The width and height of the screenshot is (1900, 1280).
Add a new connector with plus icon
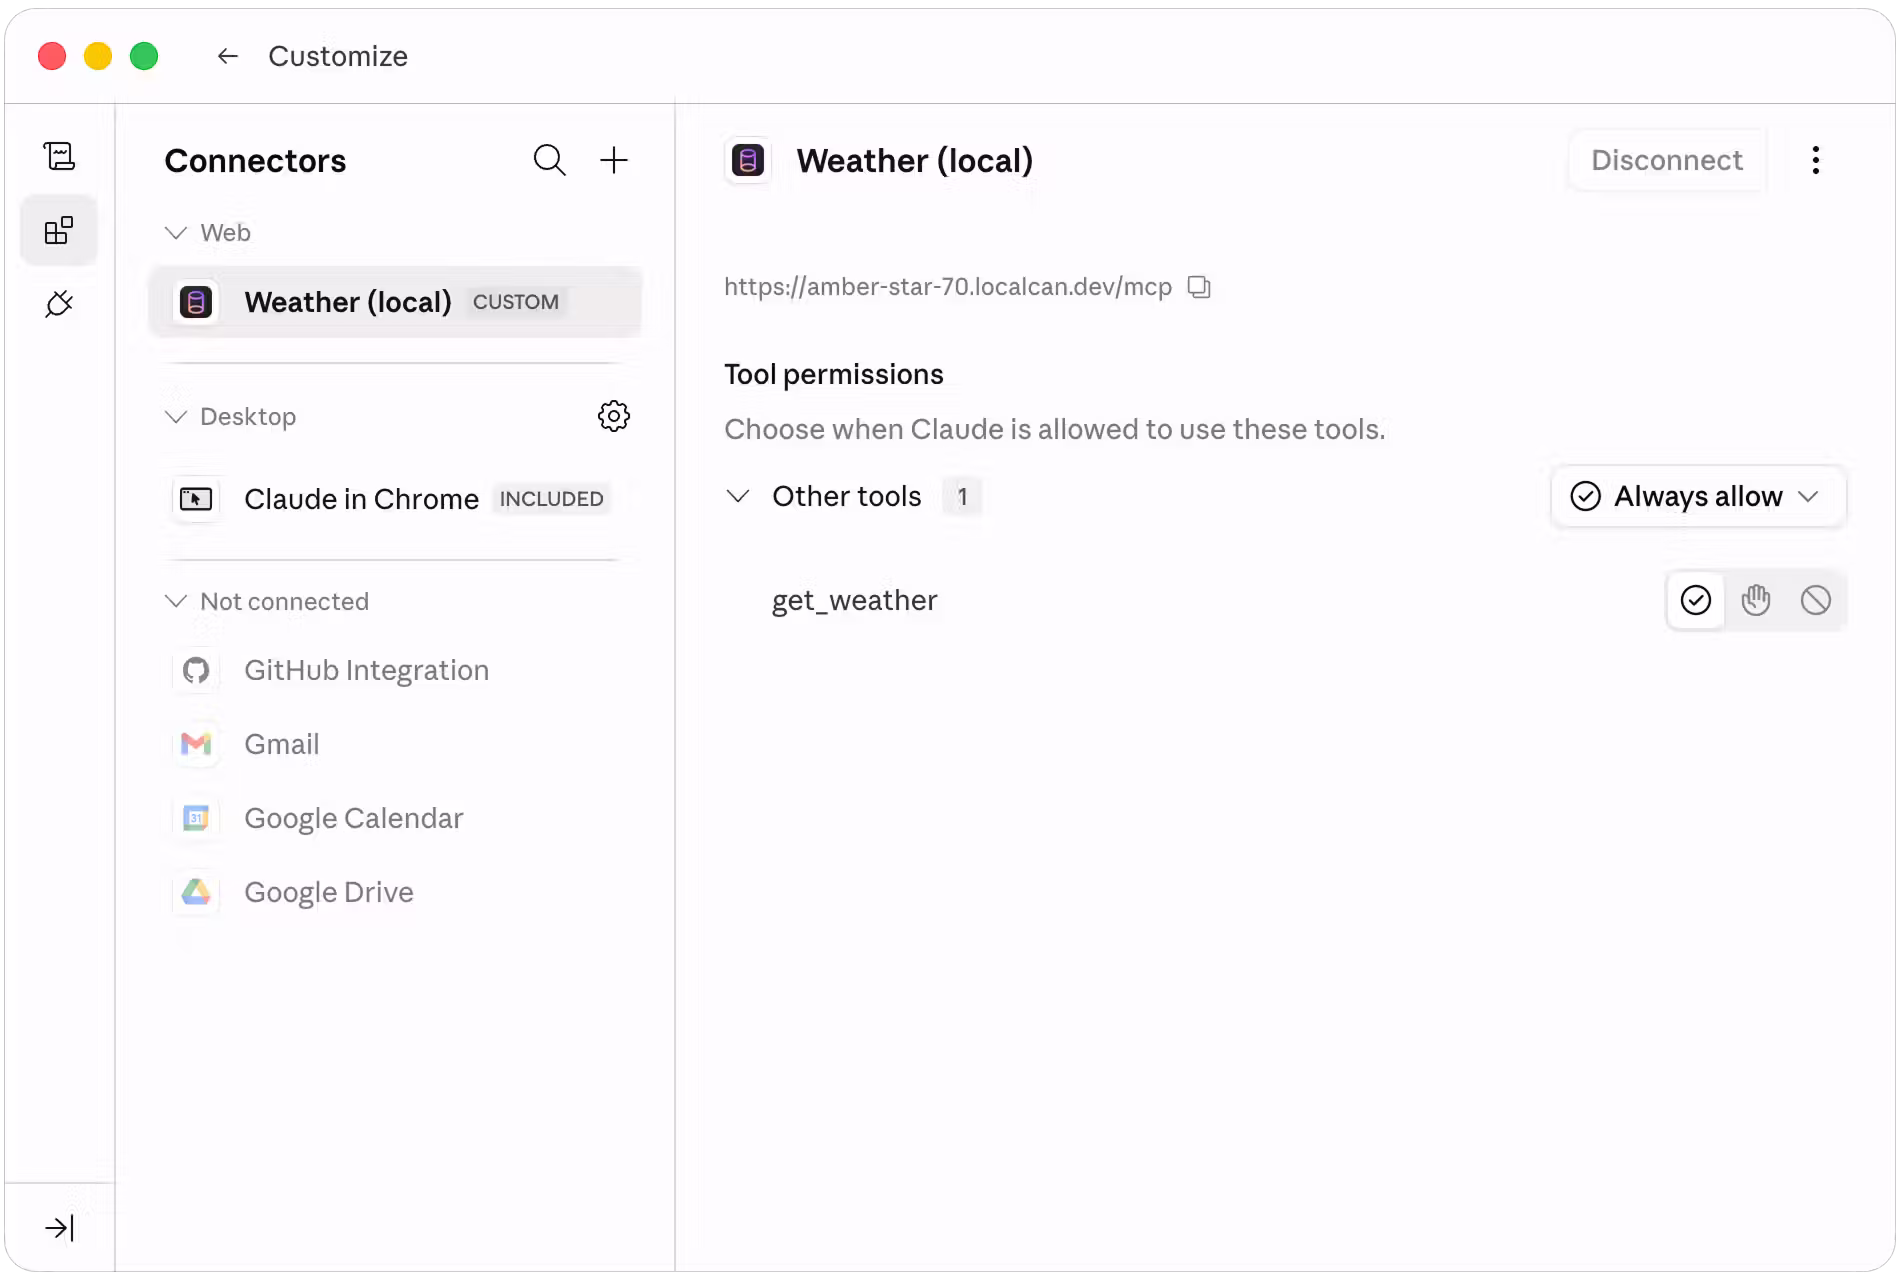[614, 160]
